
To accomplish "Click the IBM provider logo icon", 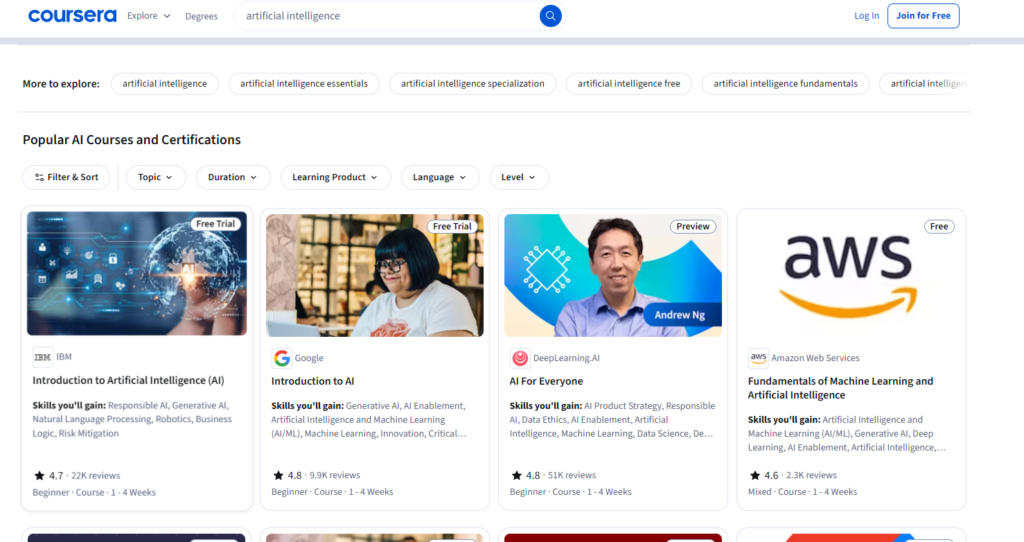I will click(43, 357).
